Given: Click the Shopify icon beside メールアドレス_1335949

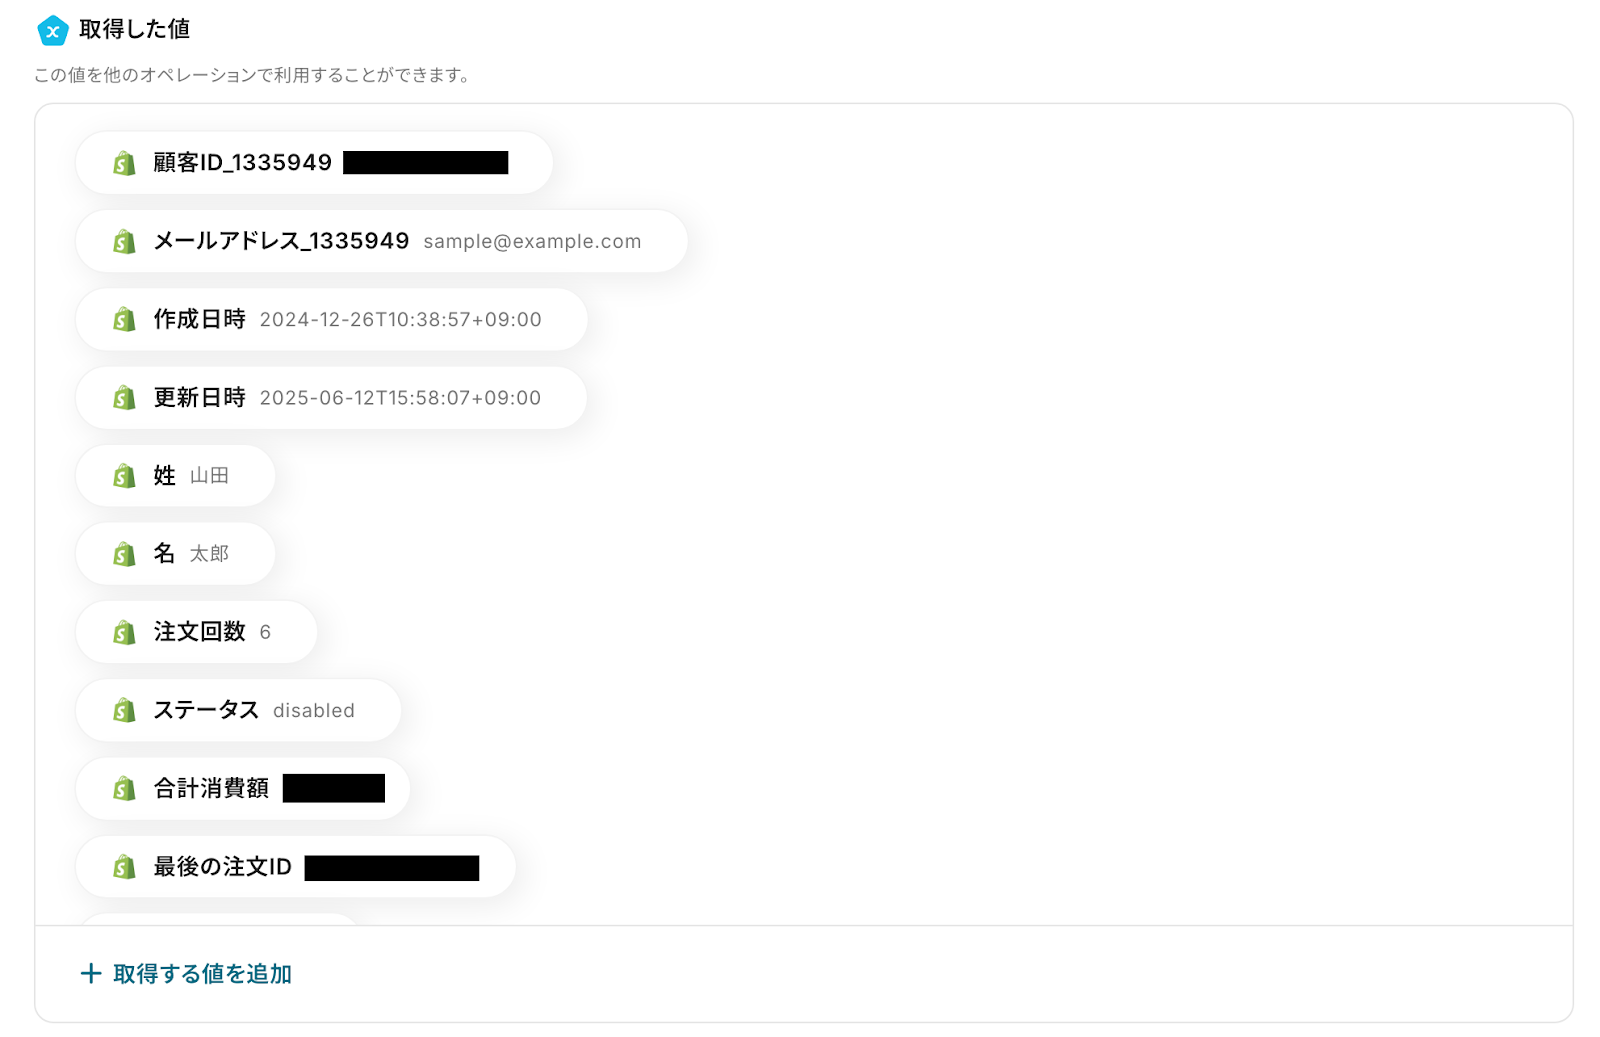Looking at the screenshot, I should (124, 241).
